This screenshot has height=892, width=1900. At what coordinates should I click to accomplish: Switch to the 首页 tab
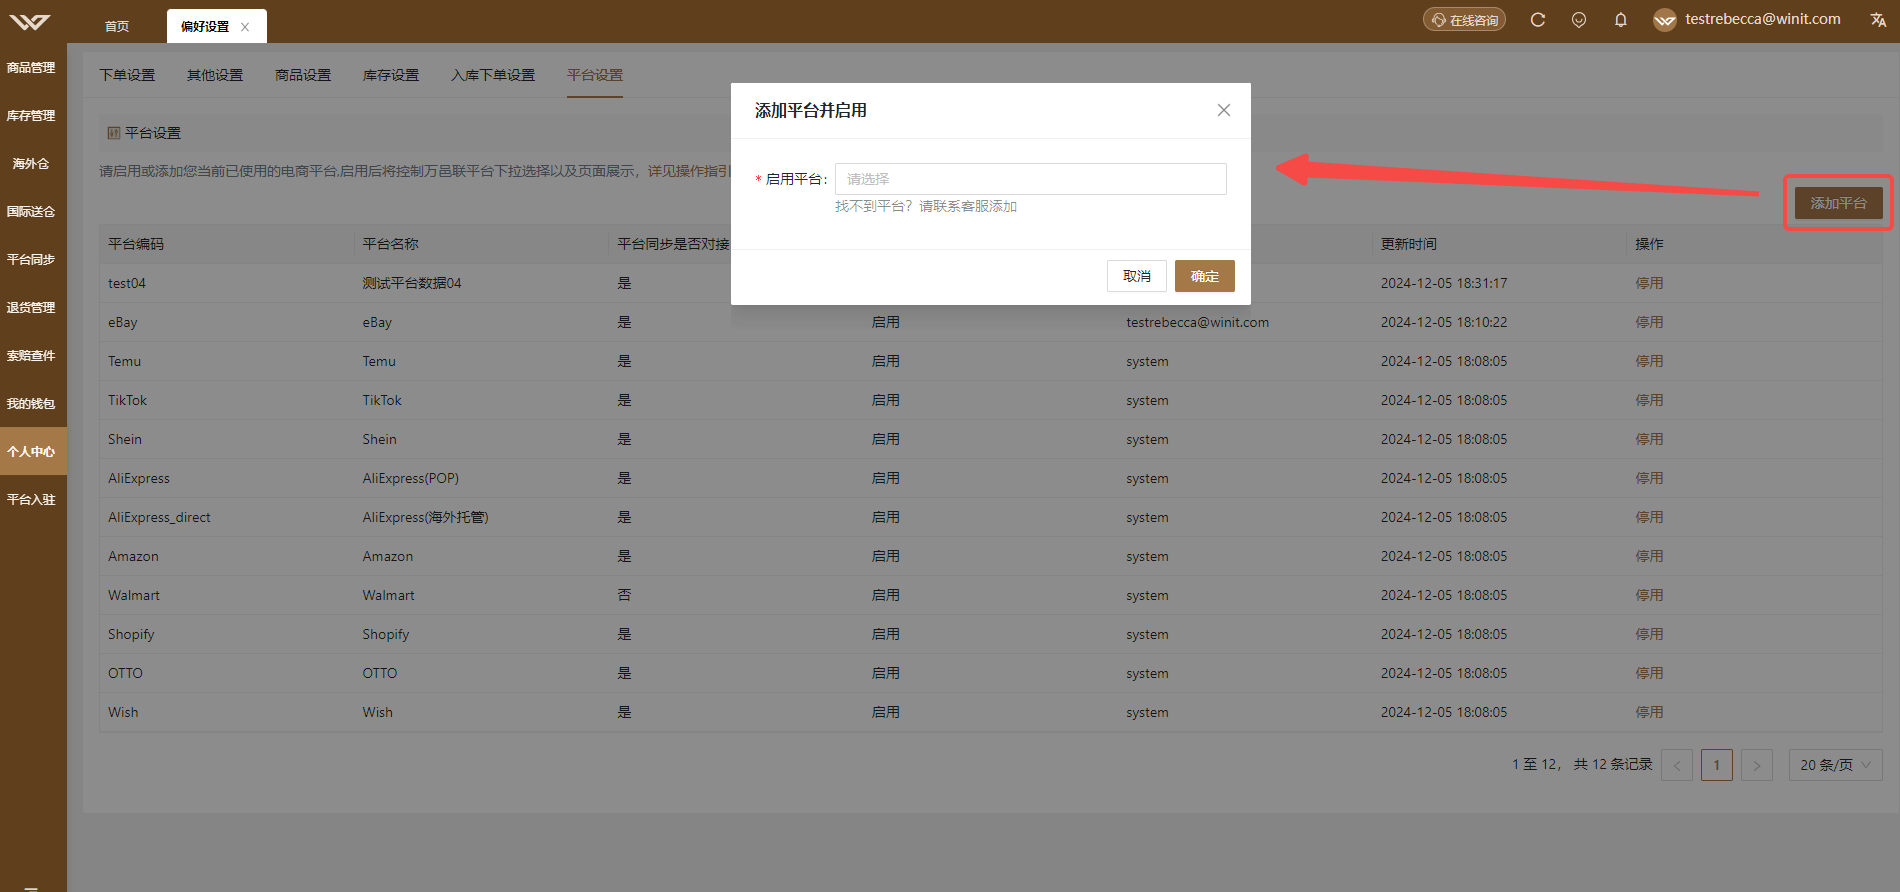(x=117, y=26)
